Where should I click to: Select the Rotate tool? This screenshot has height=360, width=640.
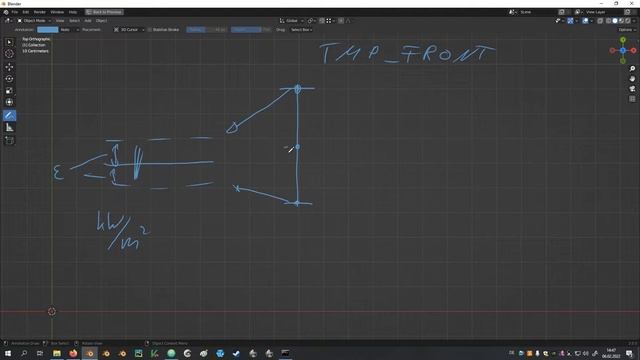tap(9, 78)
